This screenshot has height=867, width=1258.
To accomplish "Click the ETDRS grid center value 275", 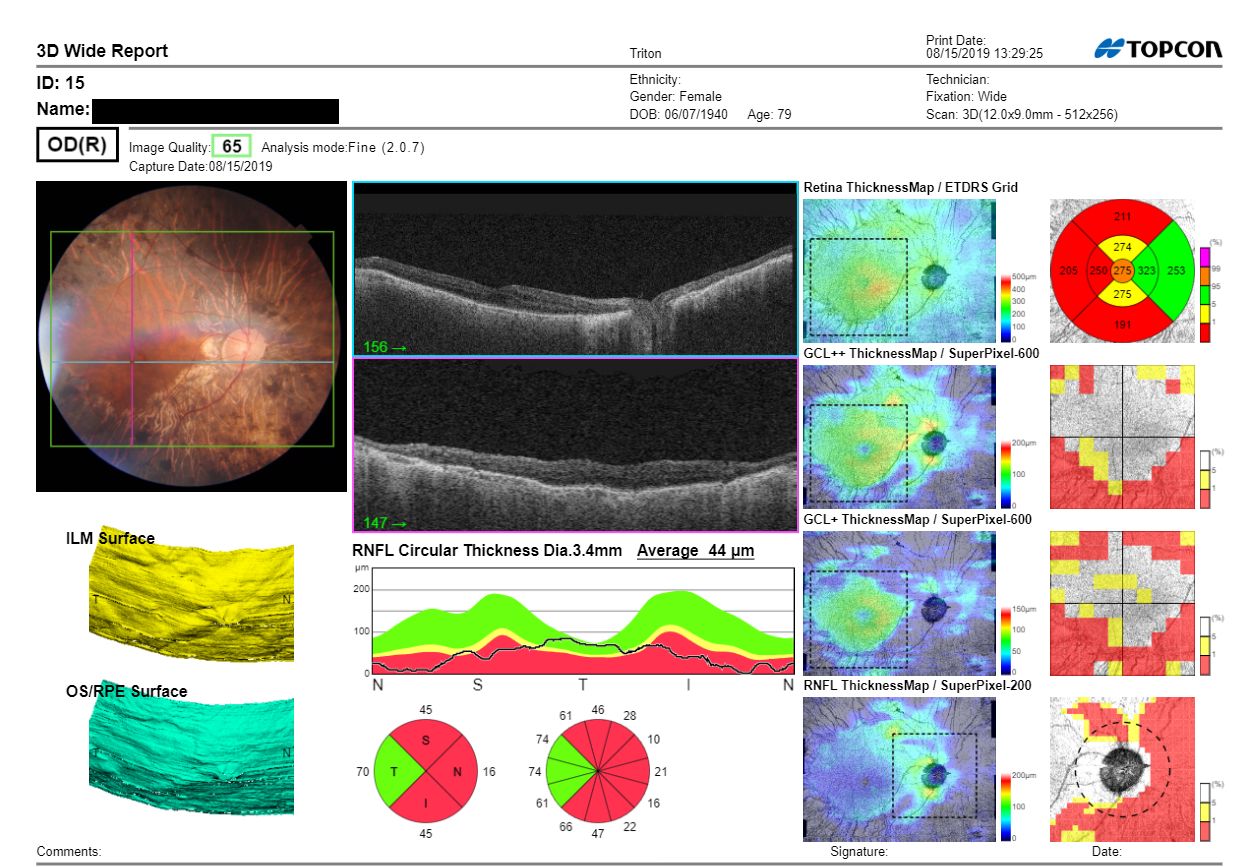I will [1122, 271].
